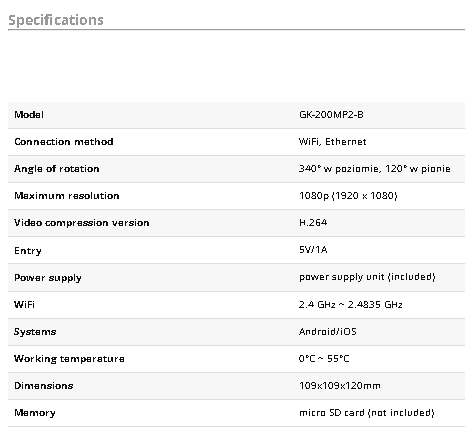The width and height of the screenshot is (465, 435).
Task: Select the Working temperature label
Action: tap(69, 359)
